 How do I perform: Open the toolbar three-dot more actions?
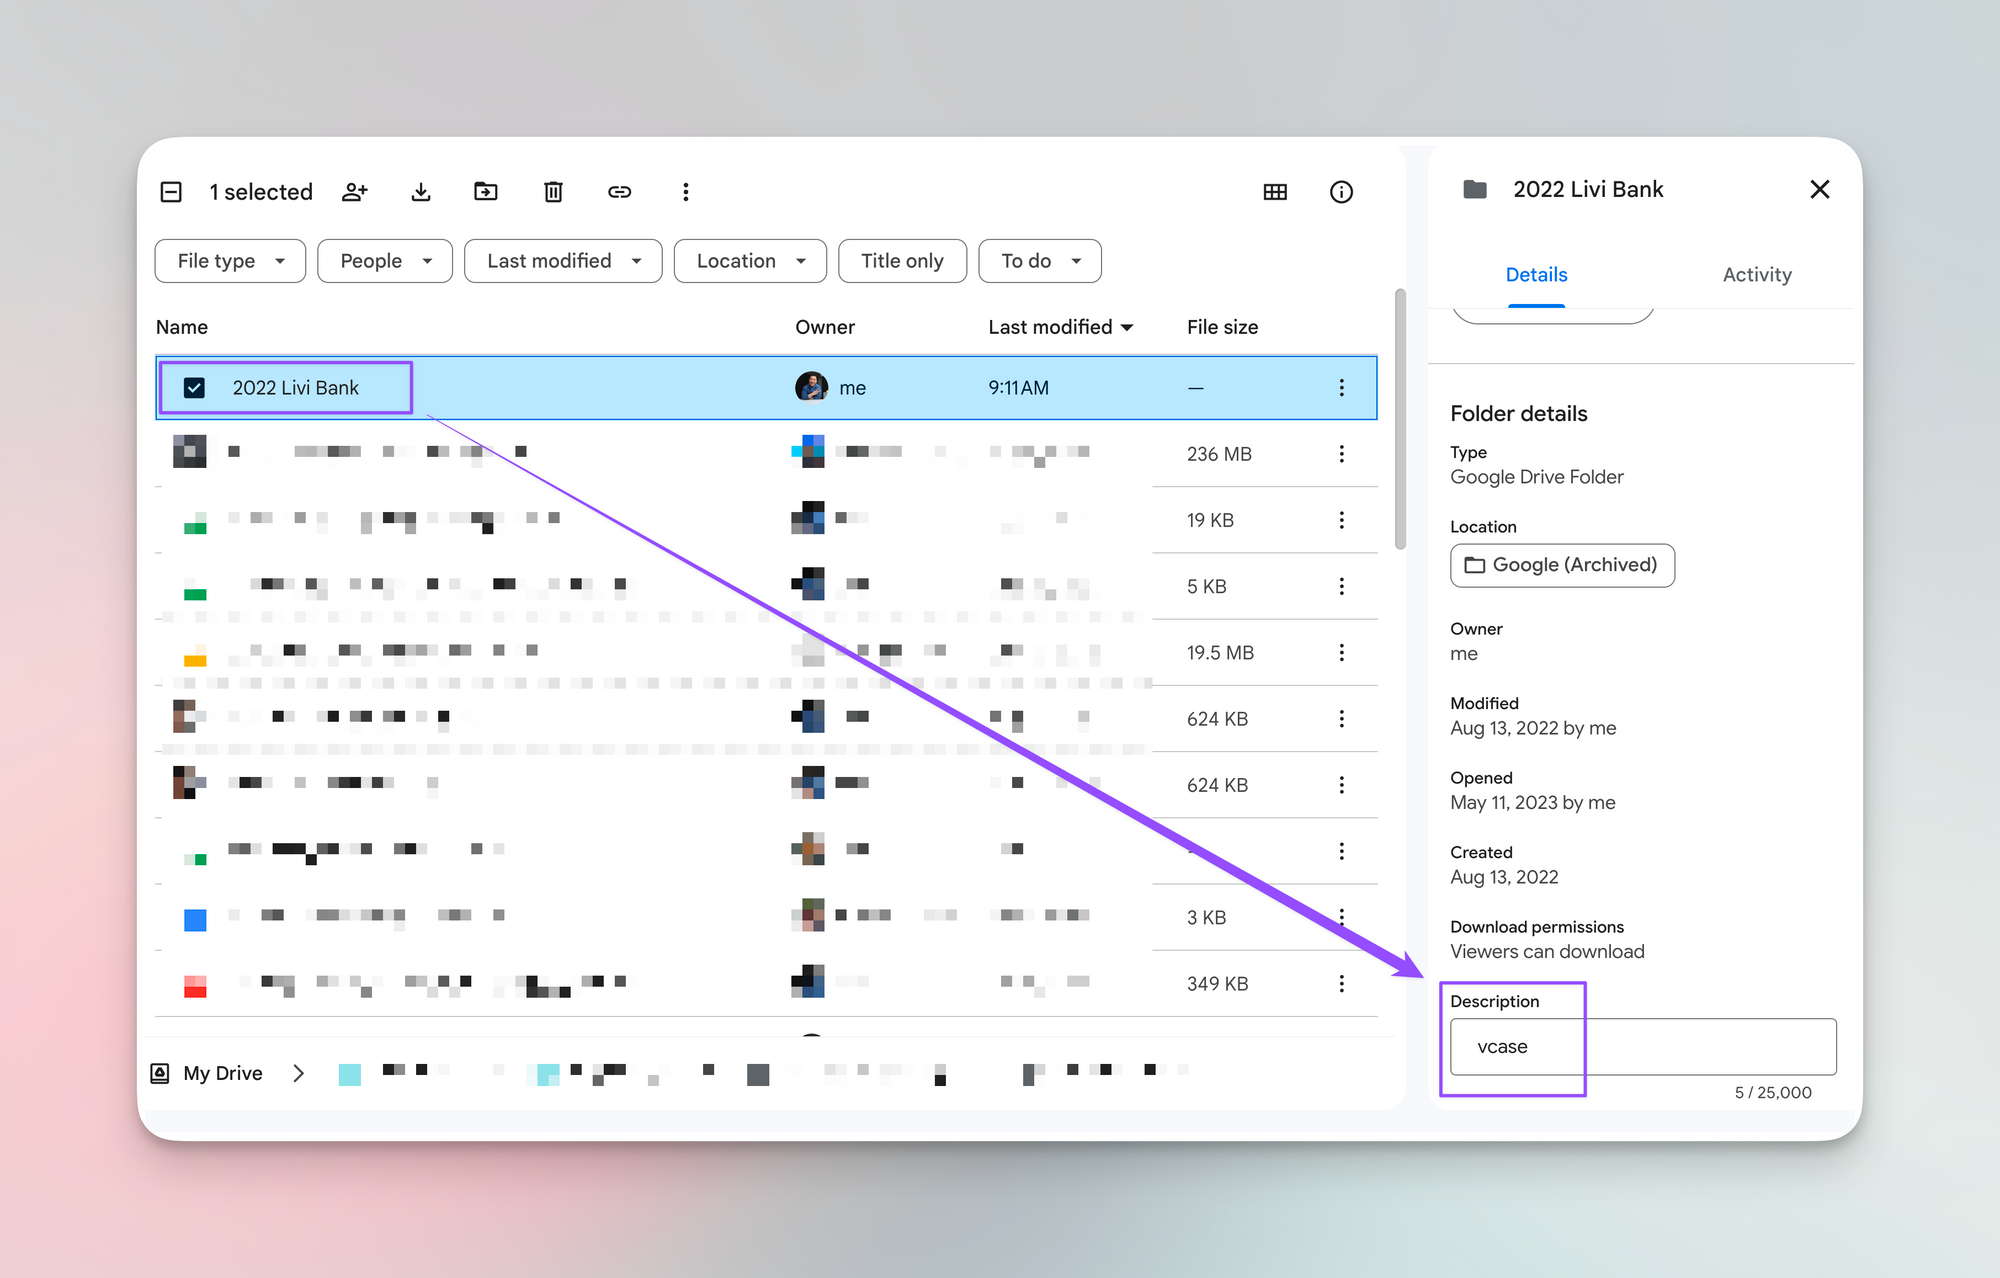click(685, 192)
